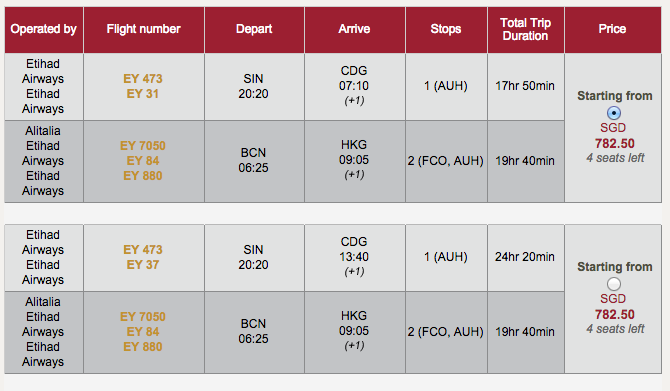Select the first itinerary's price radio button
670x391 pixels.
tap(614, 113)
